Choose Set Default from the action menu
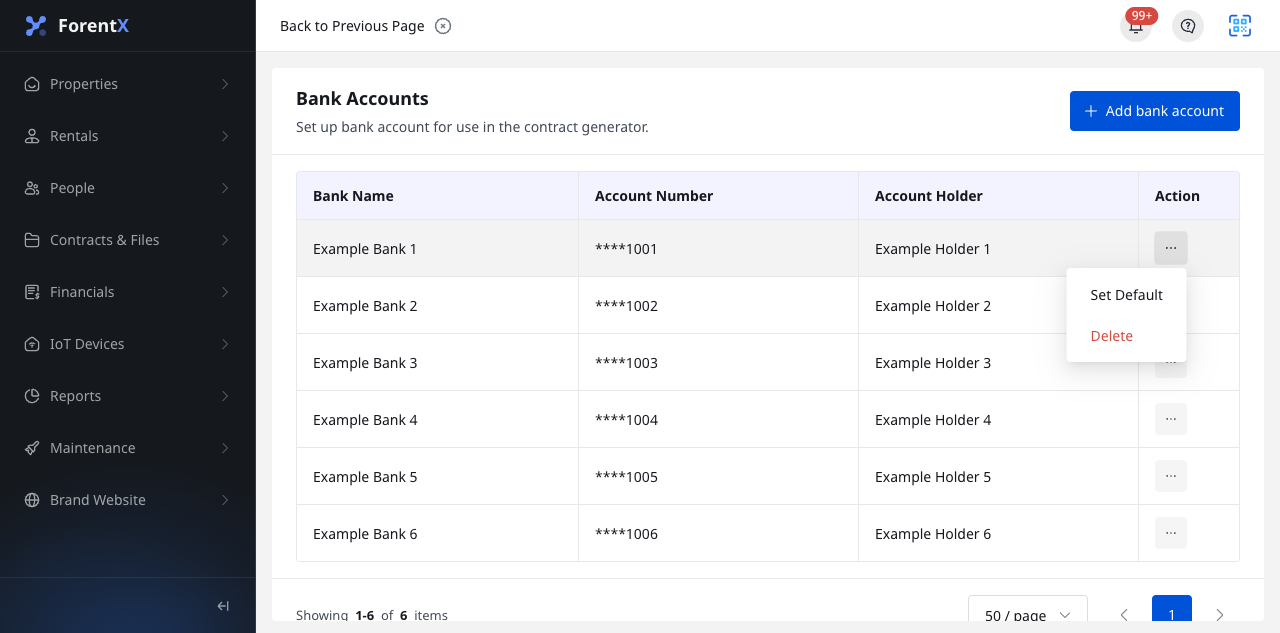Screen dimensions: 1280x633 tap(1126, 295)
